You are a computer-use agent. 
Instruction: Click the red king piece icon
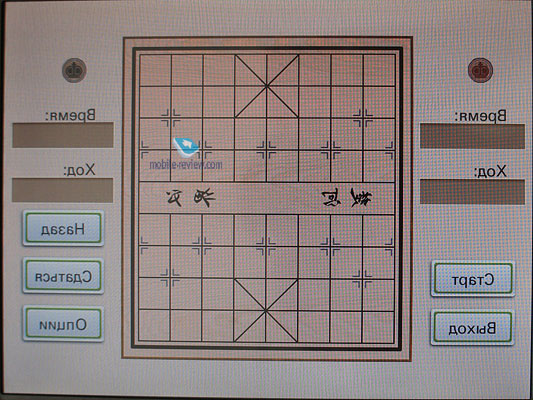[480, 70]
